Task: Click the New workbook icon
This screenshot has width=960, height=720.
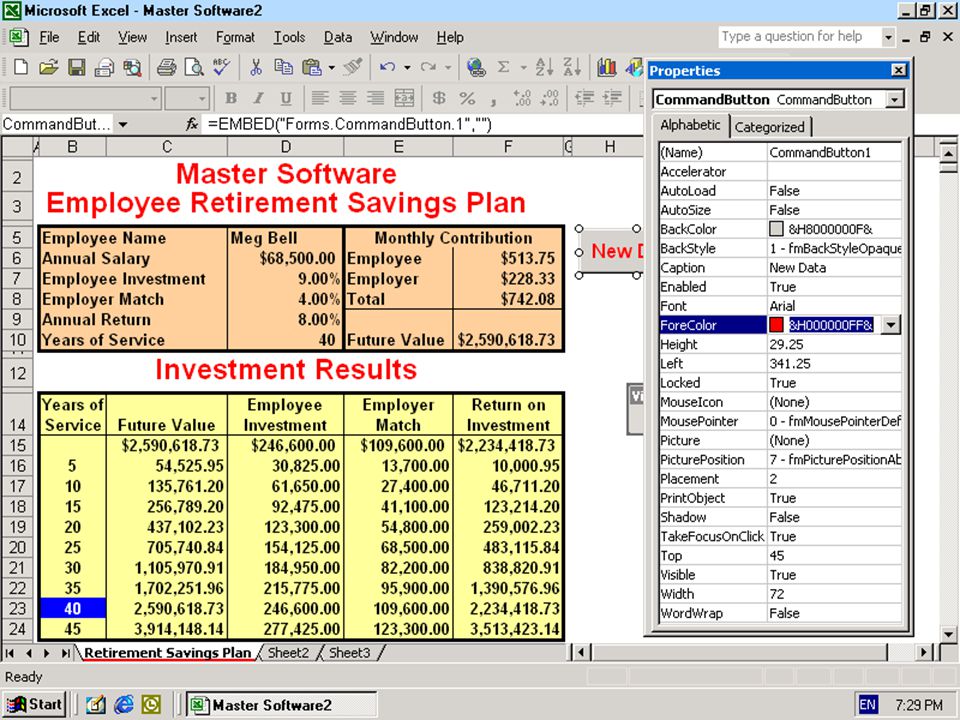Action: tap(21, 67)
